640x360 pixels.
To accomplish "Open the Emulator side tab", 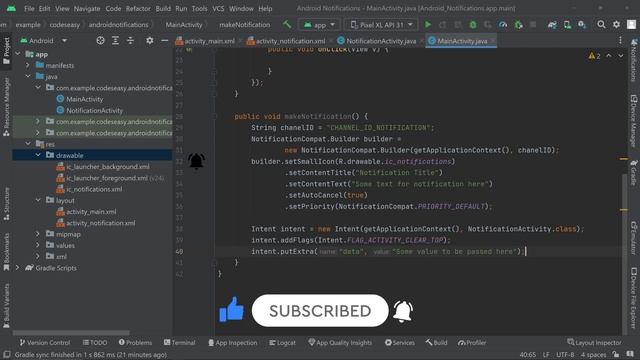I will point(634,238).
